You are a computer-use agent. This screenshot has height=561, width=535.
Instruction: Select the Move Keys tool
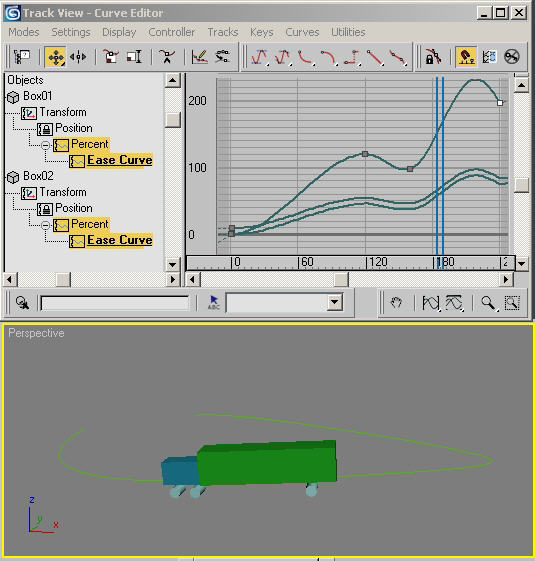(55, 57)
